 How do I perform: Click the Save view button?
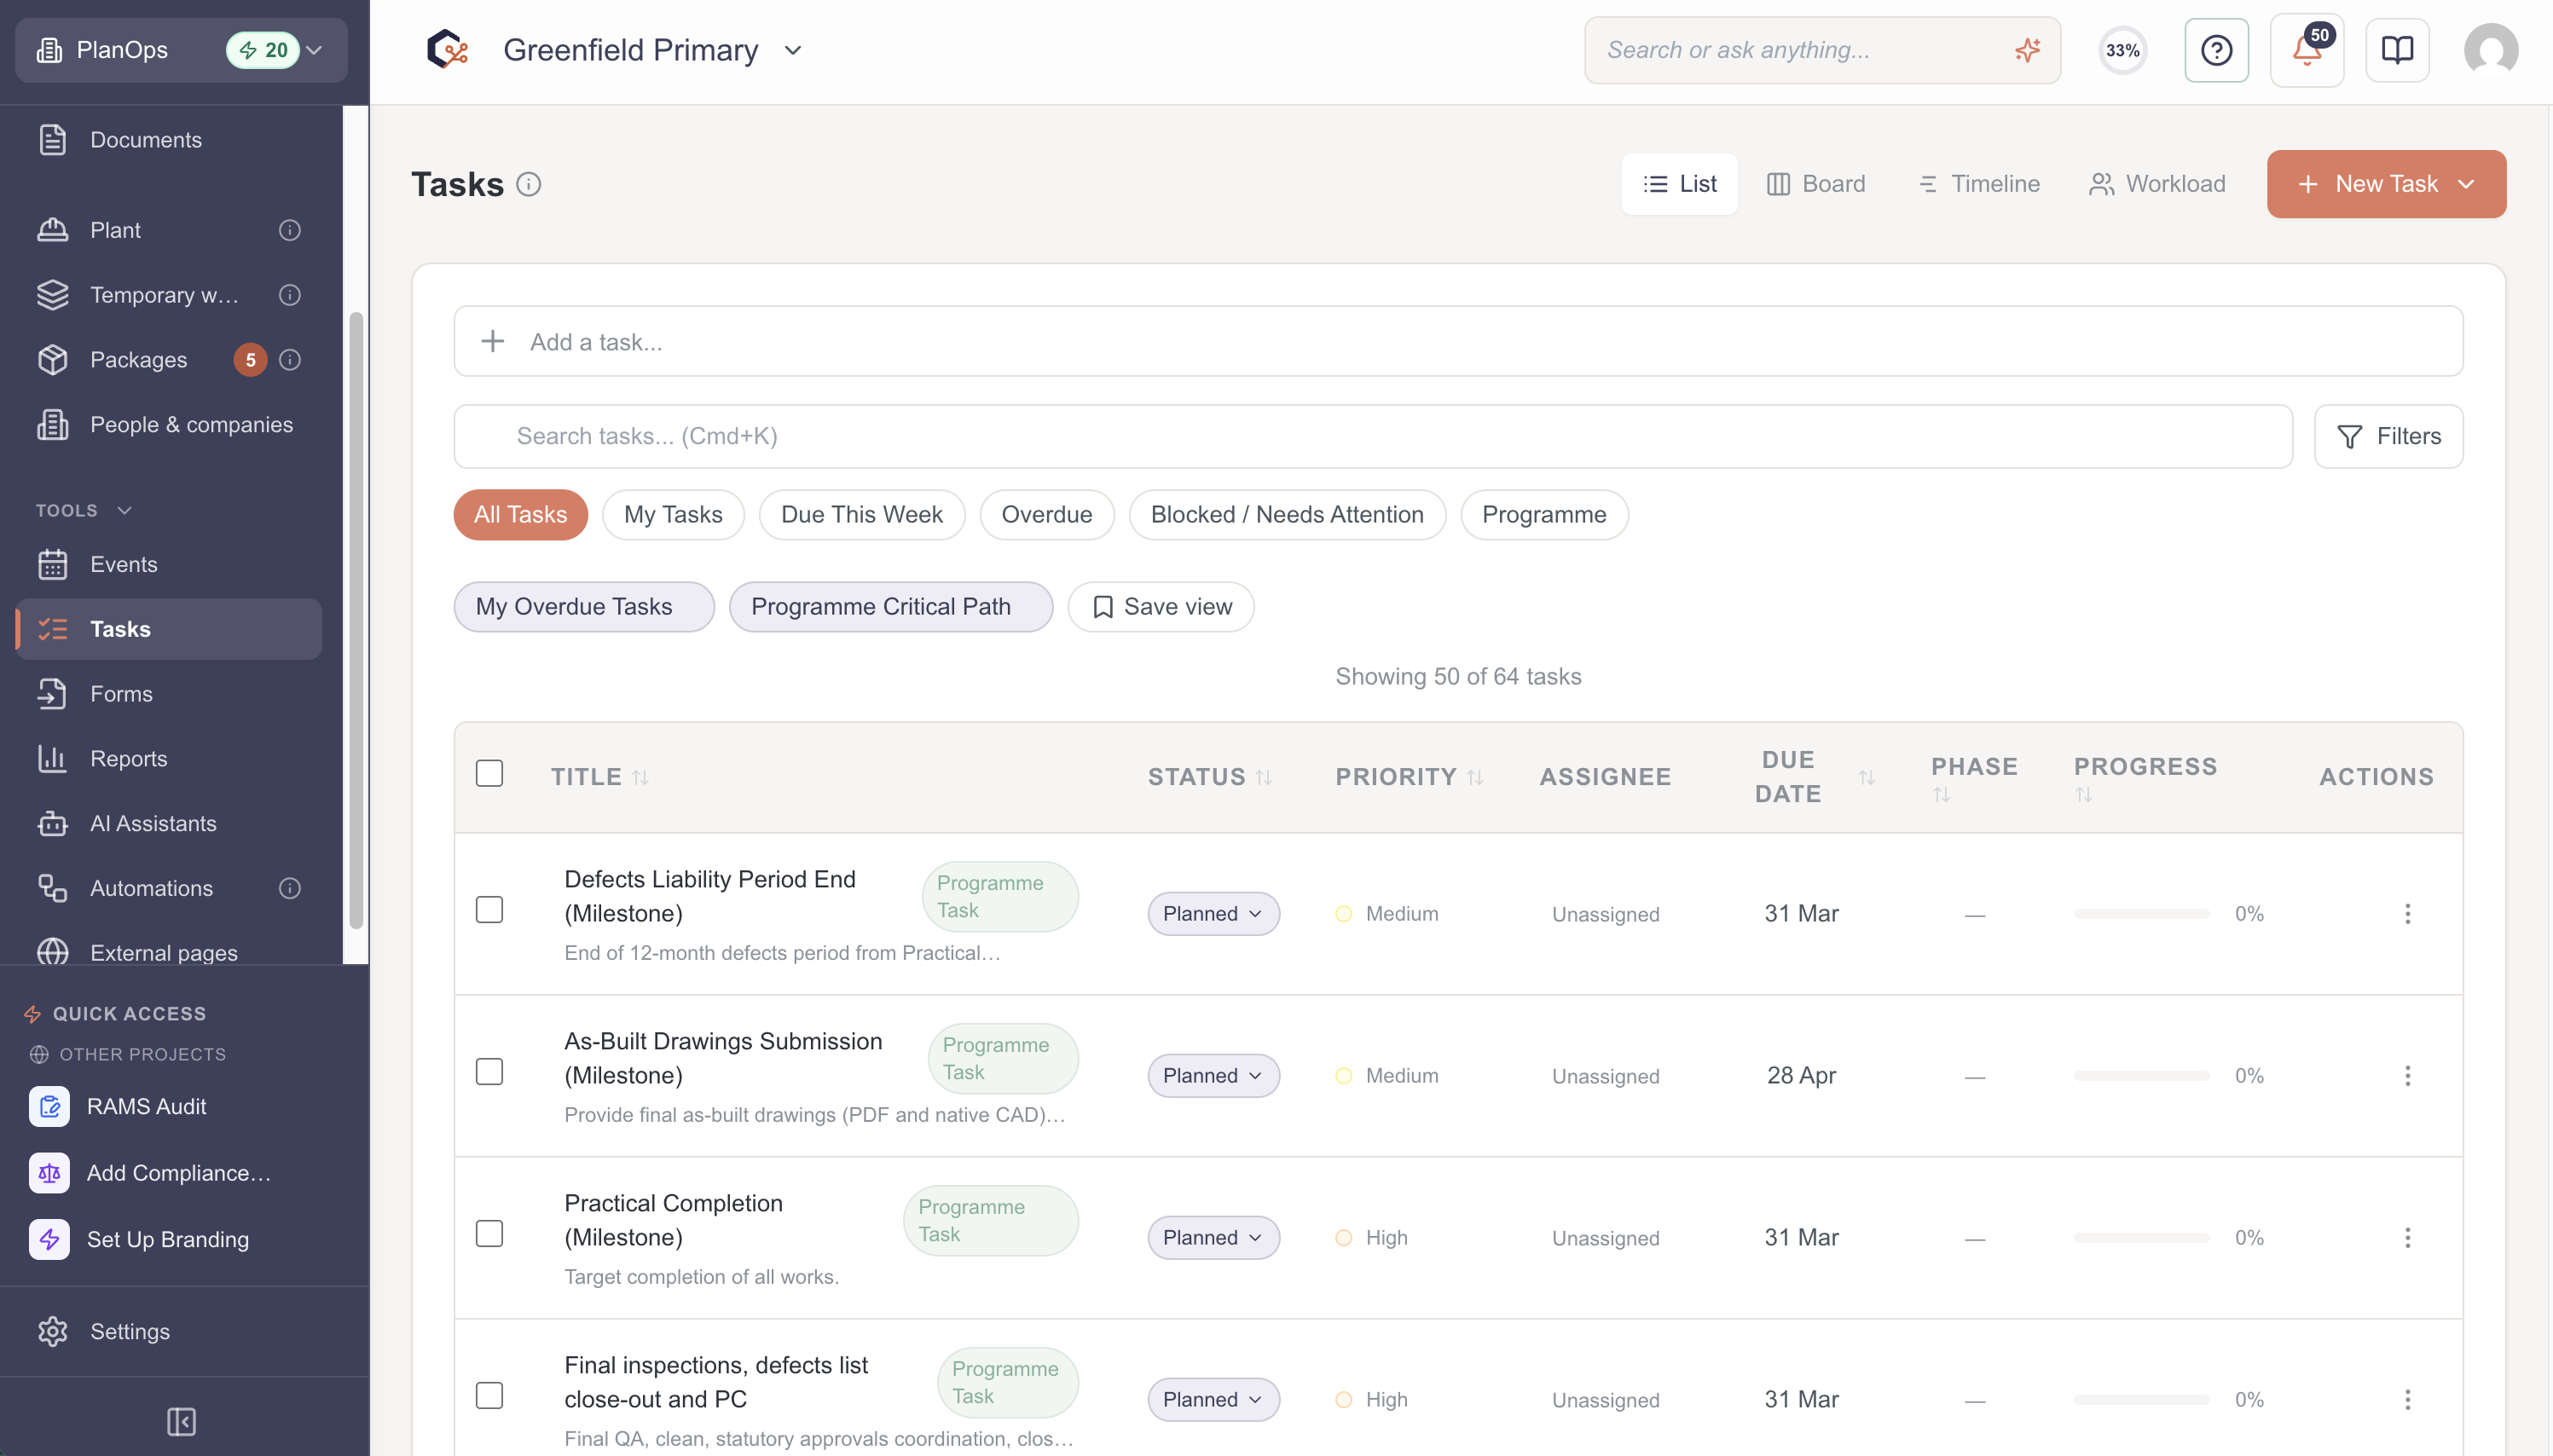pyautogui.click(x=1160, y=607)
